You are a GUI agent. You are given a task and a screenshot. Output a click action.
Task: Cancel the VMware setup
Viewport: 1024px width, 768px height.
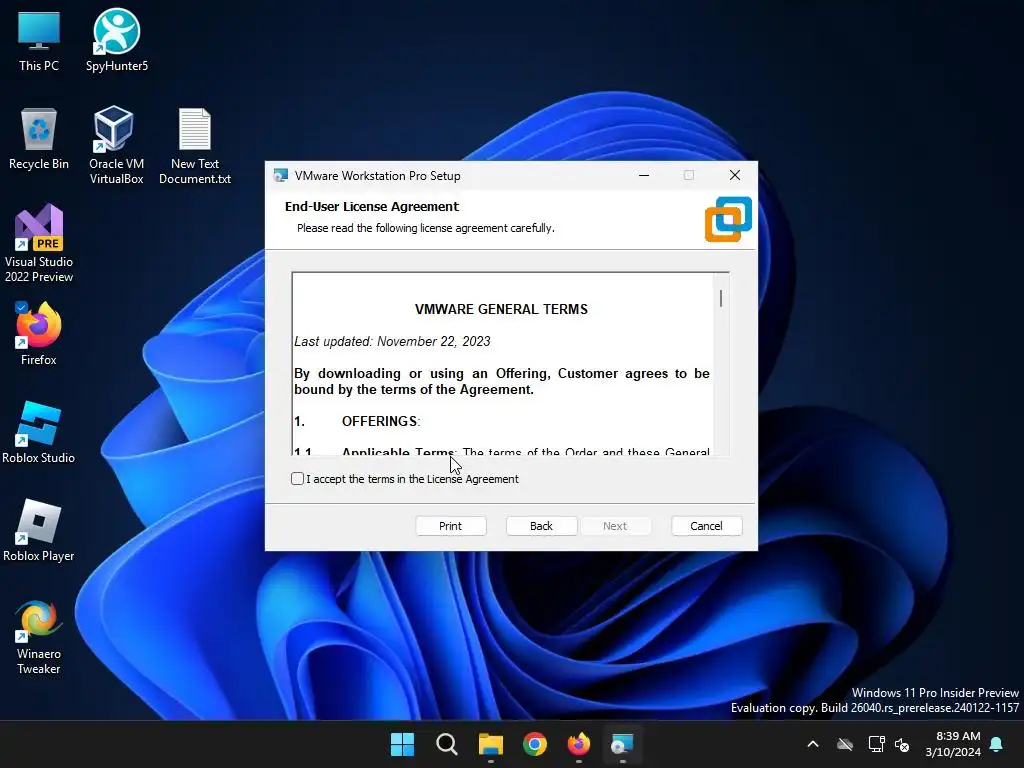[x=707, y=526]
